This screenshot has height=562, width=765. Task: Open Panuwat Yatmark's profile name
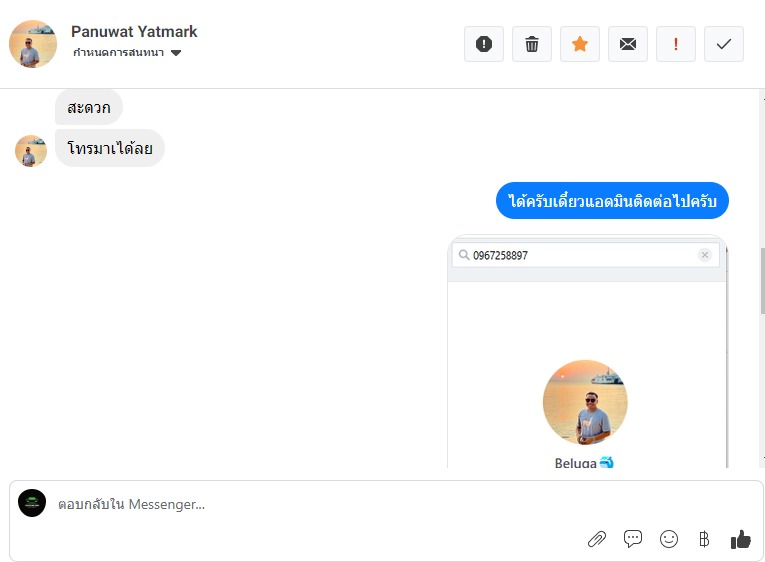point(134,32)
